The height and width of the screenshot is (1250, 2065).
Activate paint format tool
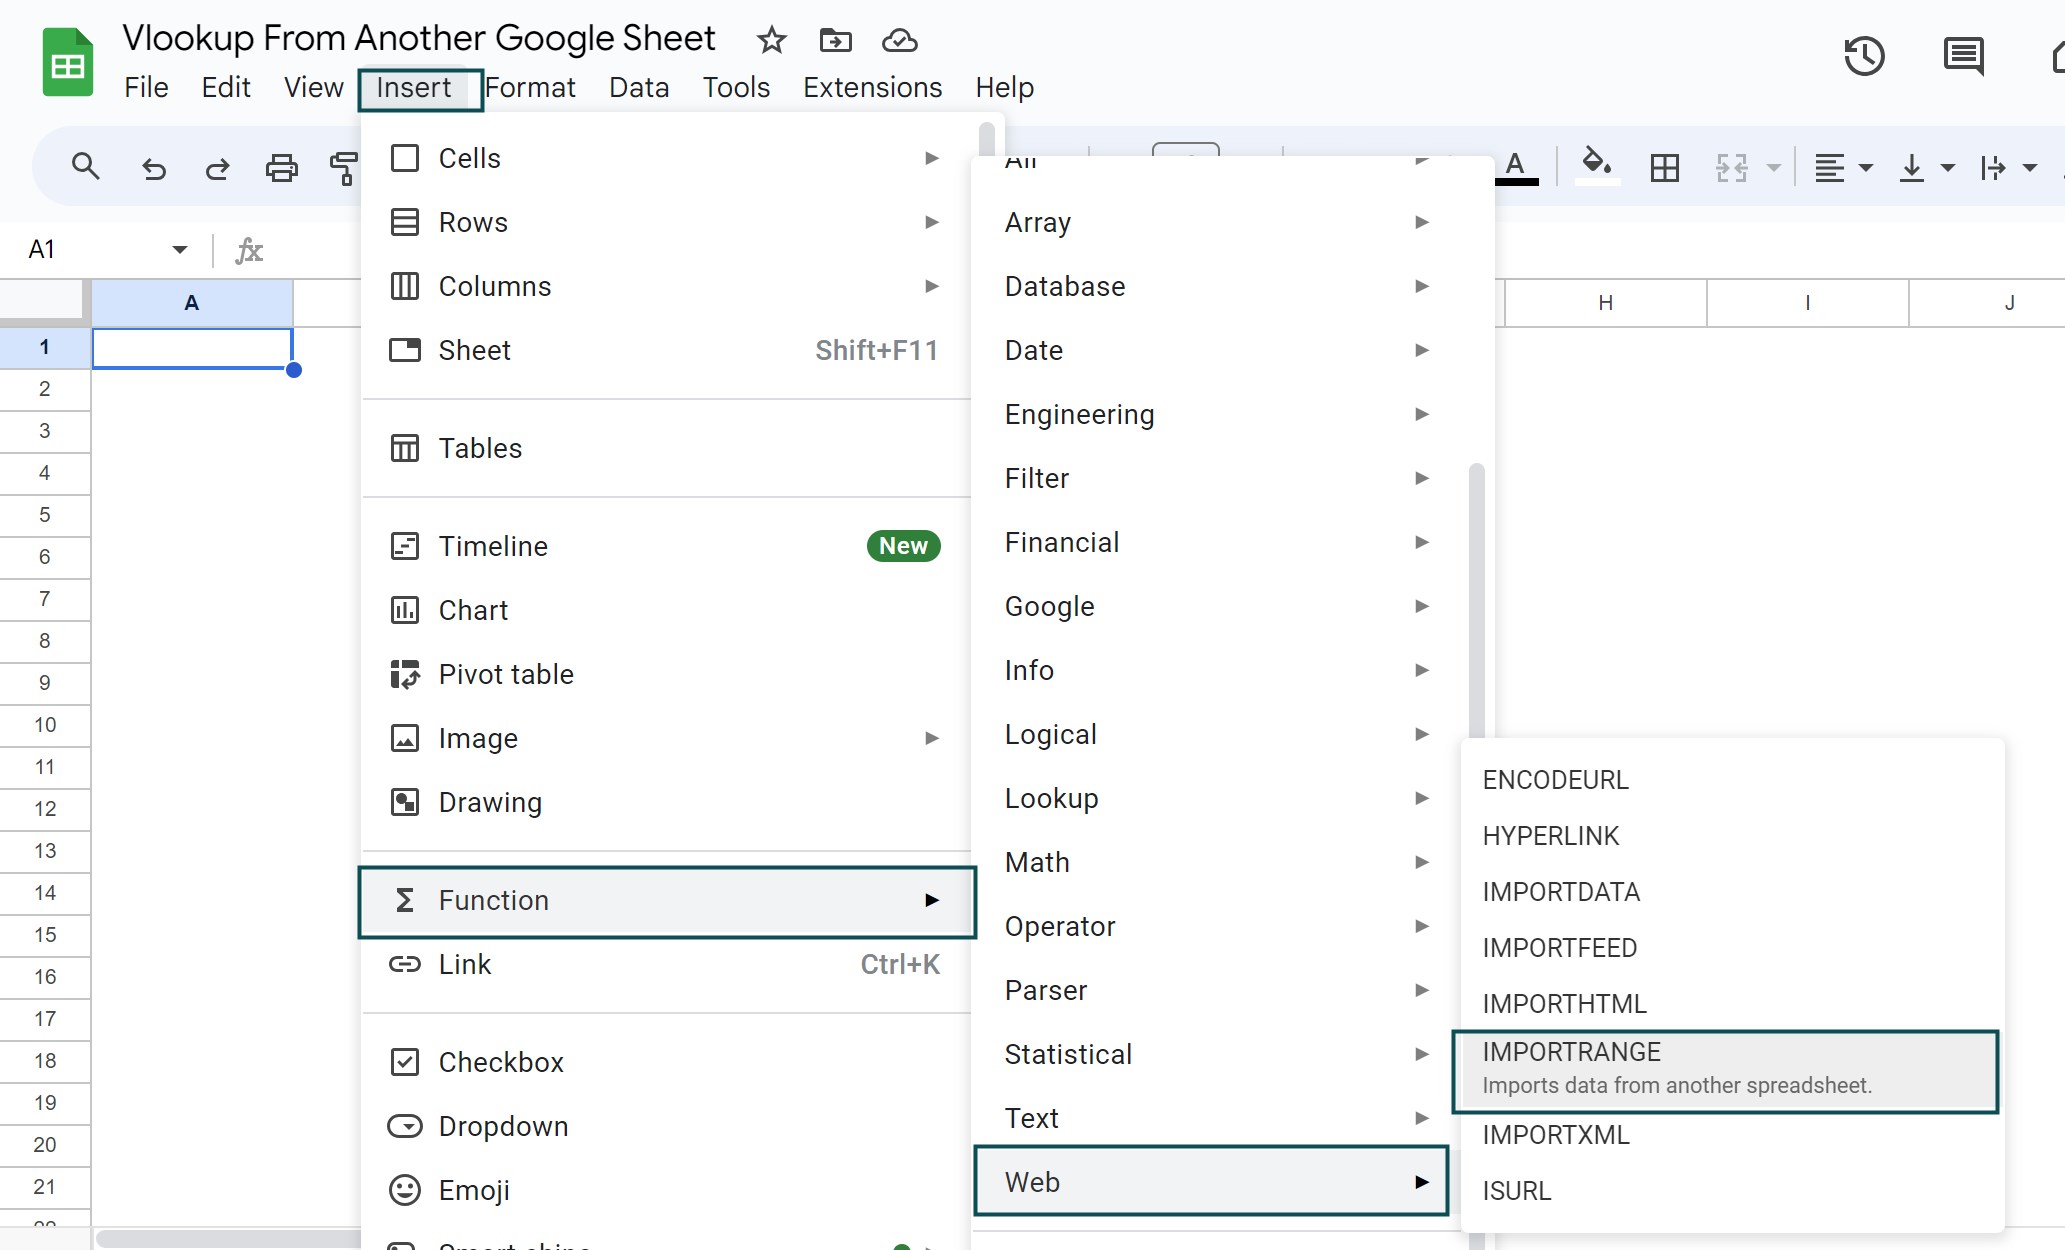coord(343,168)
